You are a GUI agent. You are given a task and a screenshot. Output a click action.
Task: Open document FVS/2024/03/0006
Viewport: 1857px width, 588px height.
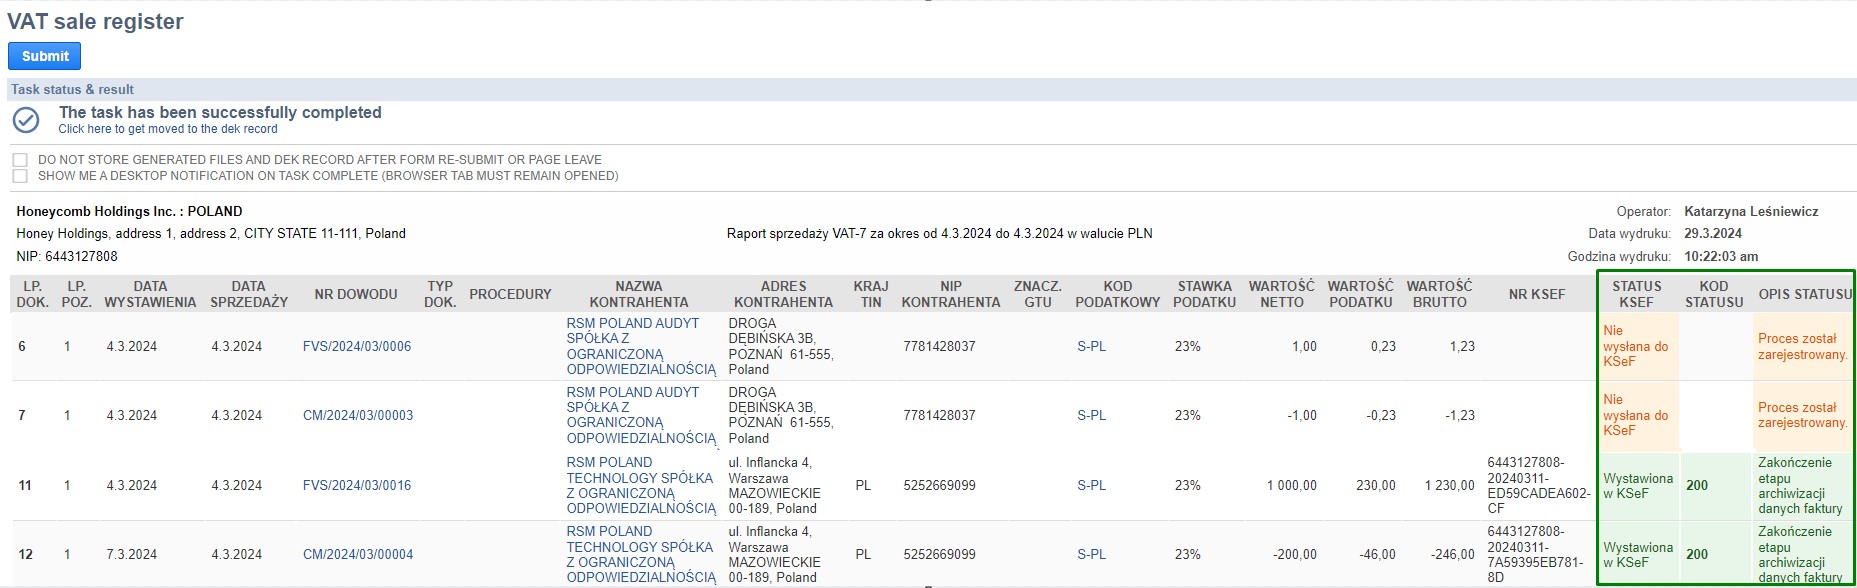(x=357, y=347)
